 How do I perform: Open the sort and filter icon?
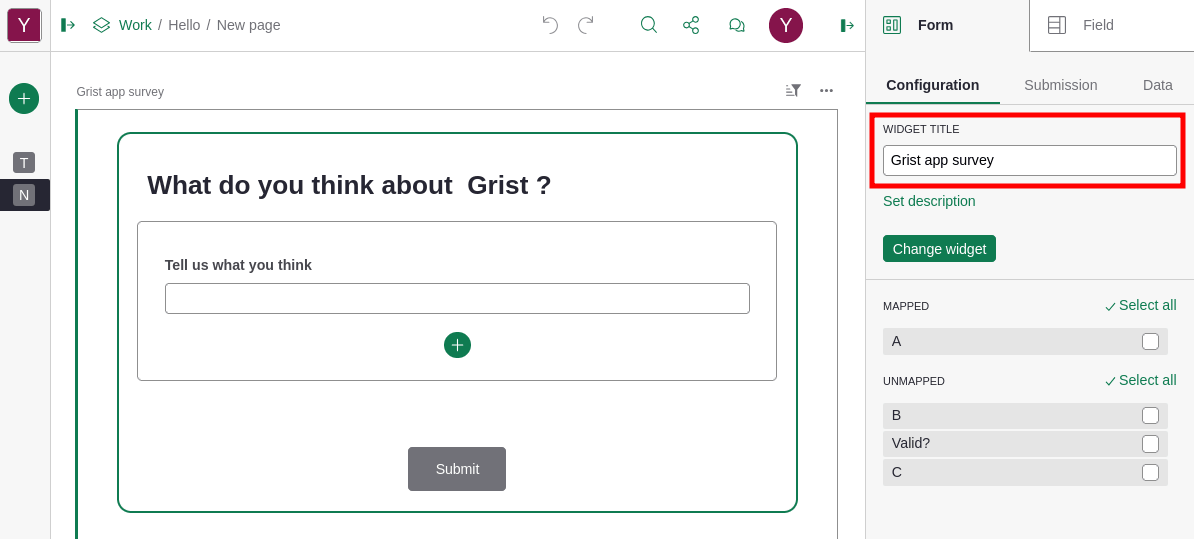(x=793, y=91)
